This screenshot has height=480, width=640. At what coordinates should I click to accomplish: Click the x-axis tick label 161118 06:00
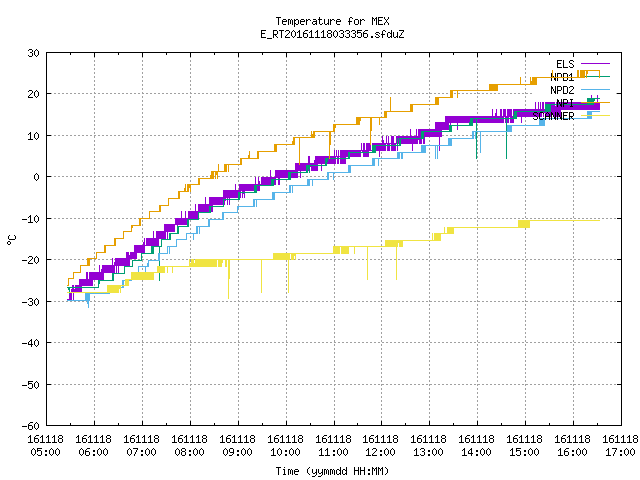[x=93, y=446]
